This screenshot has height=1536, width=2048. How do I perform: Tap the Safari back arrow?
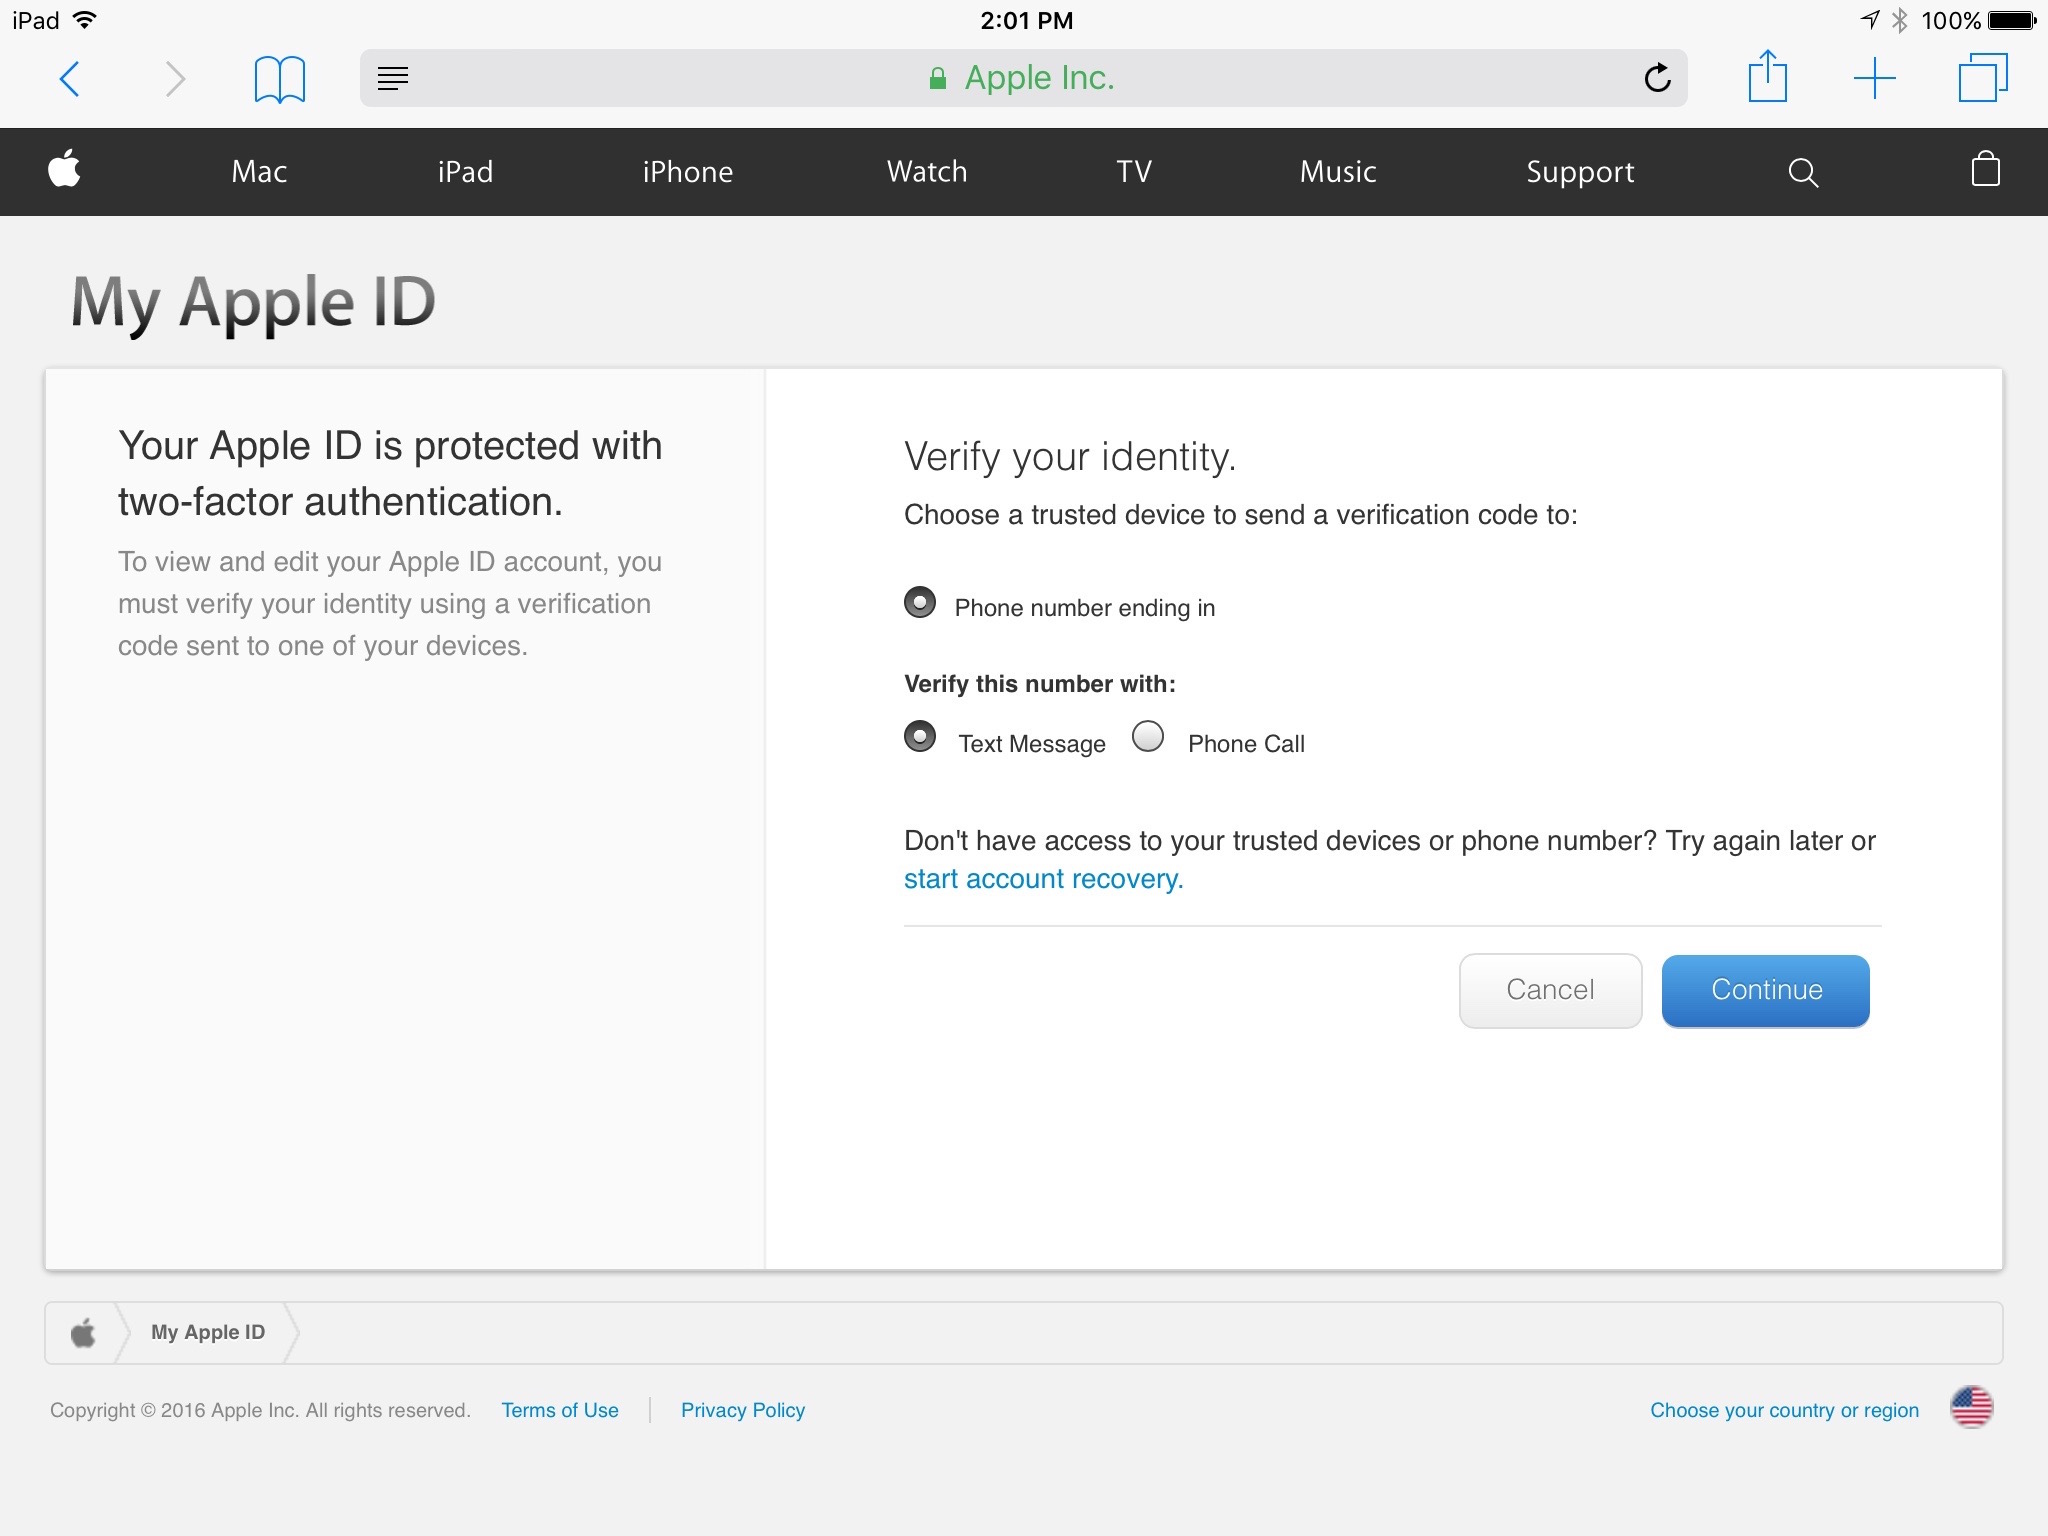(69, 79)
